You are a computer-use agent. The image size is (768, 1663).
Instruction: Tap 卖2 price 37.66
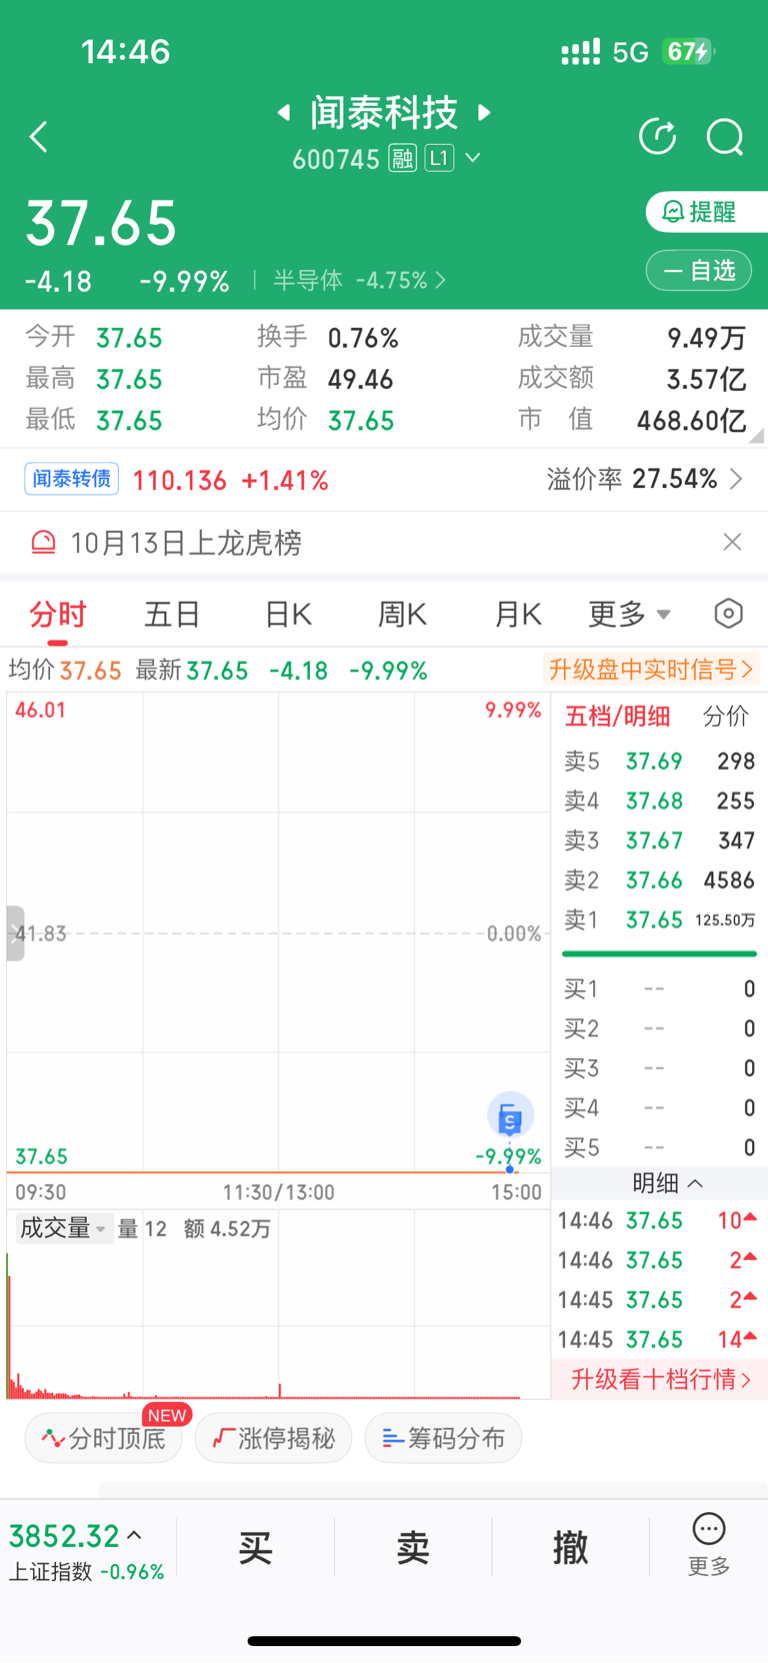tap(654, 880)
